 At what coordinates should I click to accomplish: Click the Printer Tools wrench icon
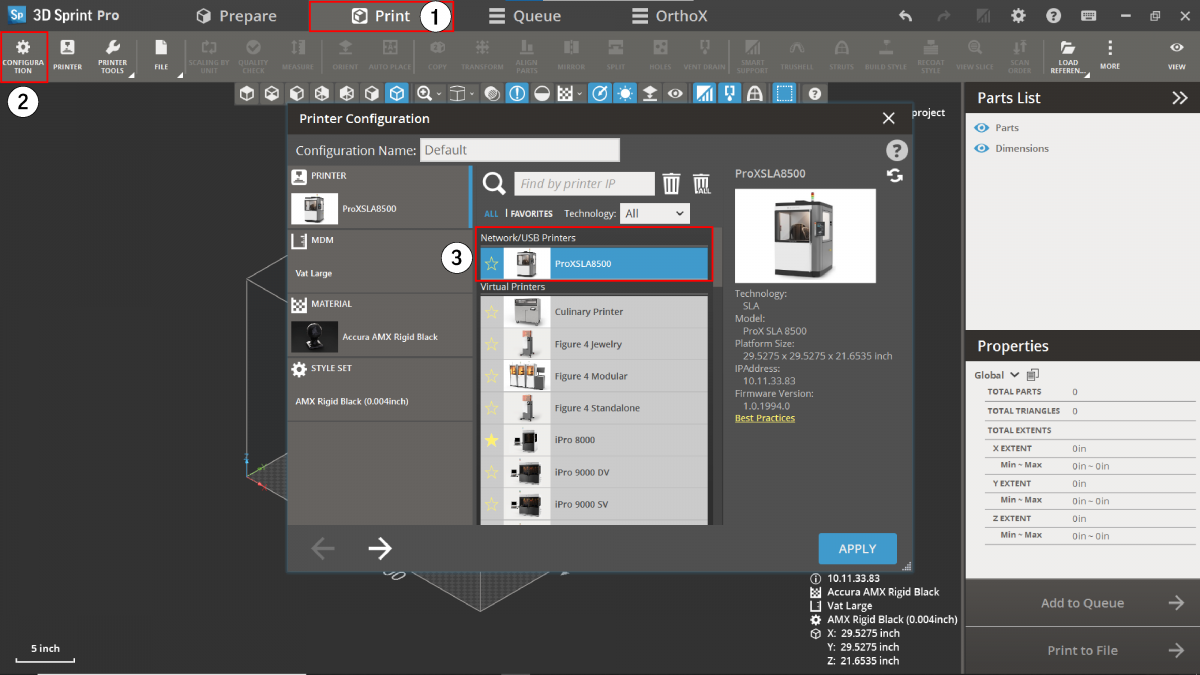[x=113, y=50]
